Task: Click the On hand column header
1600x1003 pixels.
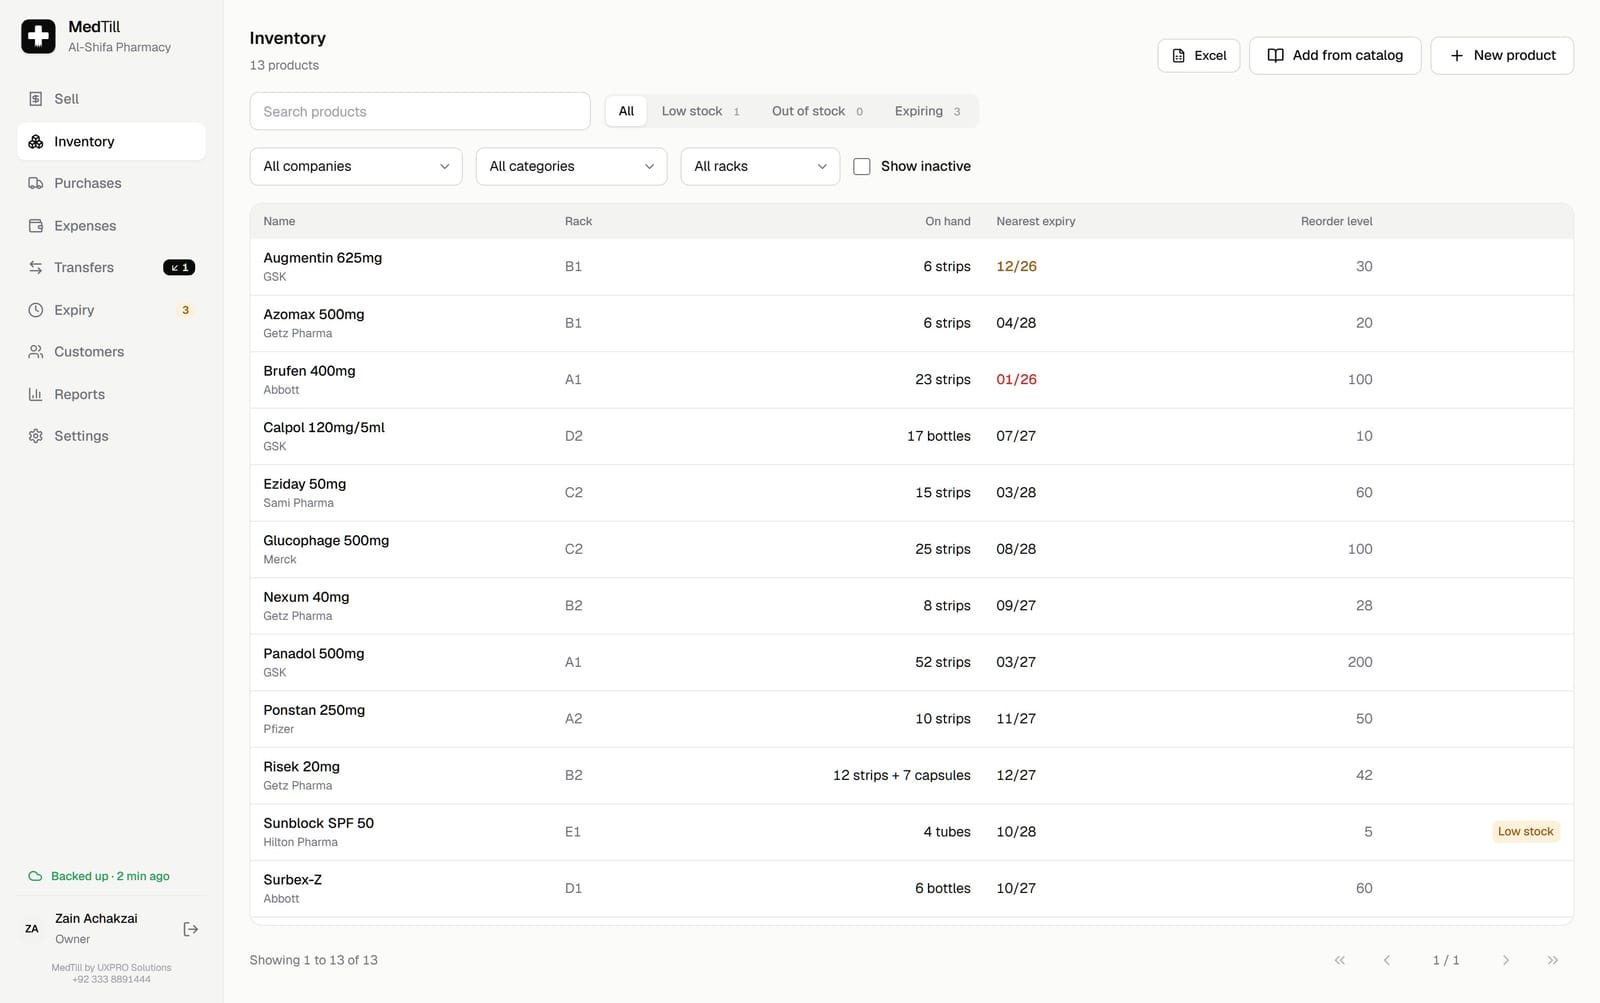Action: point(947,221)
